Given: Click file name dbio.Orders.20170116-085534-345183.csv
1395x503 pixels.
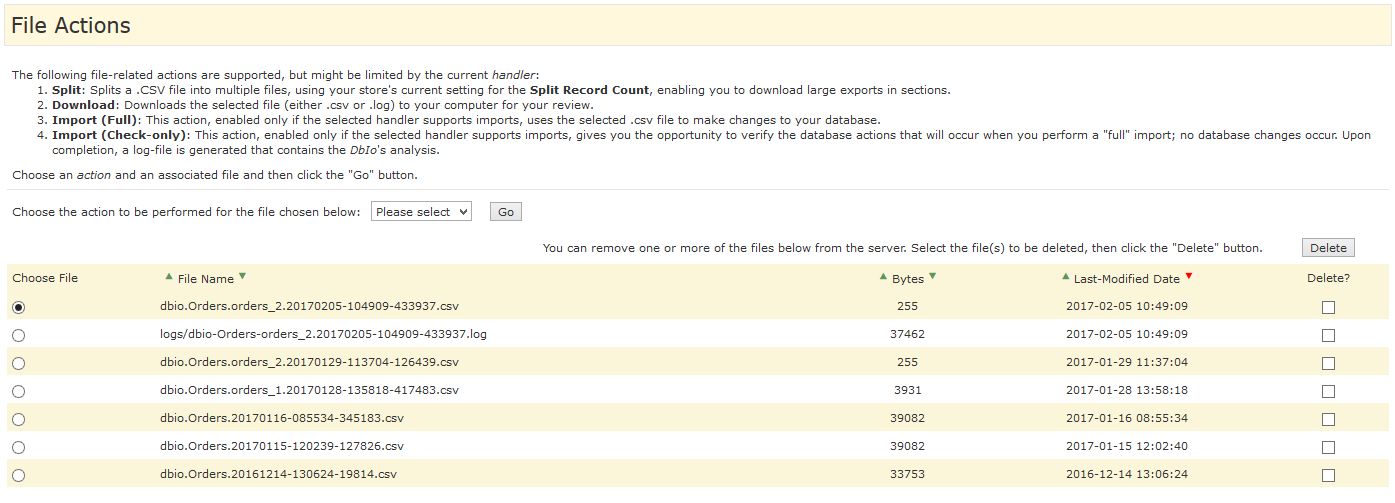Looking at the screenshot, I should [x=282, y=418].
